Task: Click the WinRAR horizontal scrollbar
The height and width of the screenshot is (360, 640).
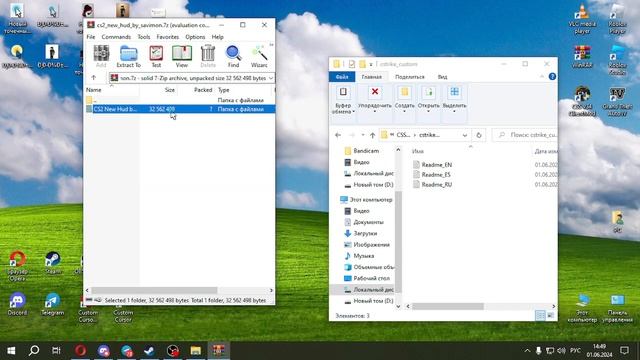Action: [154, 290]
